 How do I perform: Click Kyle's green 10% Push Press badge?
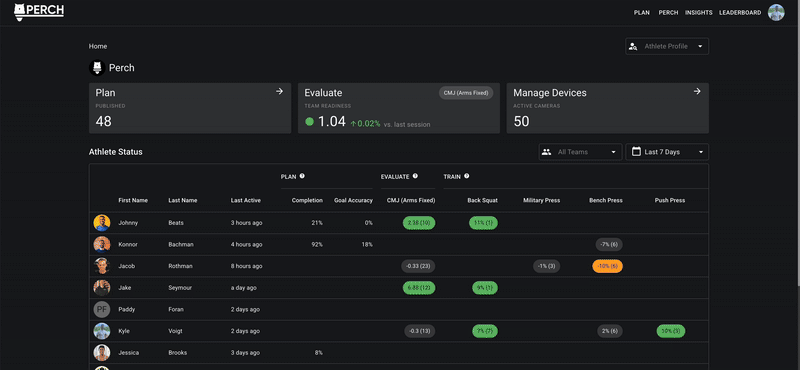pyautogui.click(x=671, y=331)
